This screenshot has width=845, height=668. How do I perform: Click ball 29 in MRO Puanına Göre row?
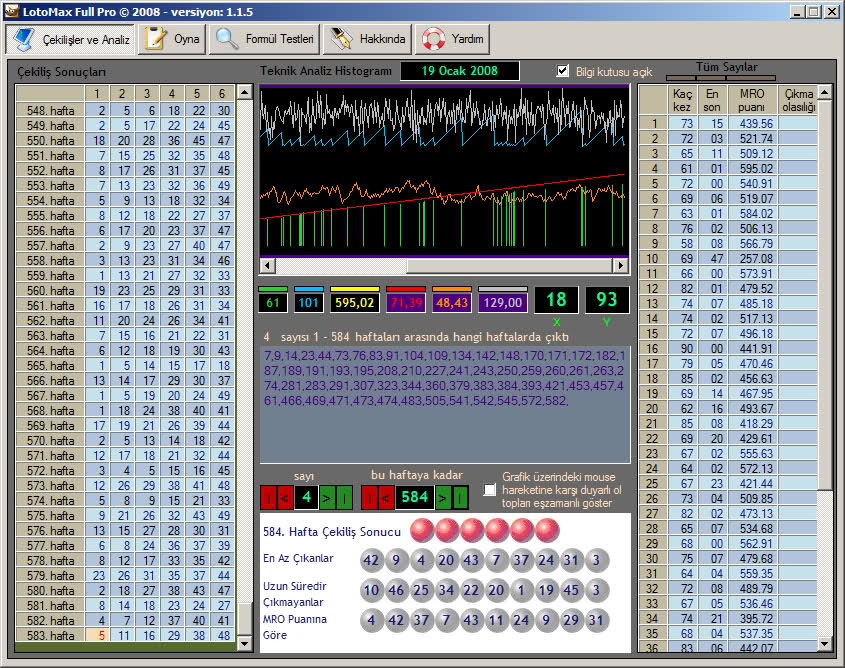coord(571,621)
